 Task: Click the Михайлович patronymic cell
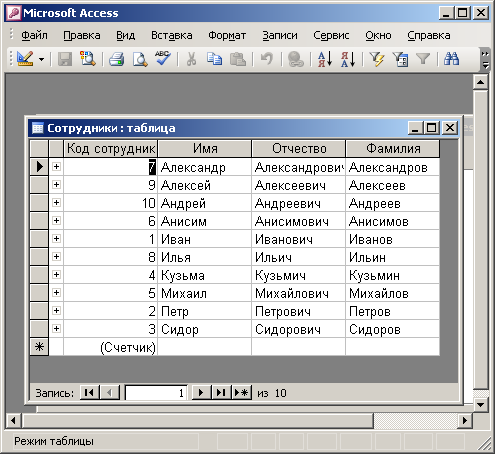[299, 293]
